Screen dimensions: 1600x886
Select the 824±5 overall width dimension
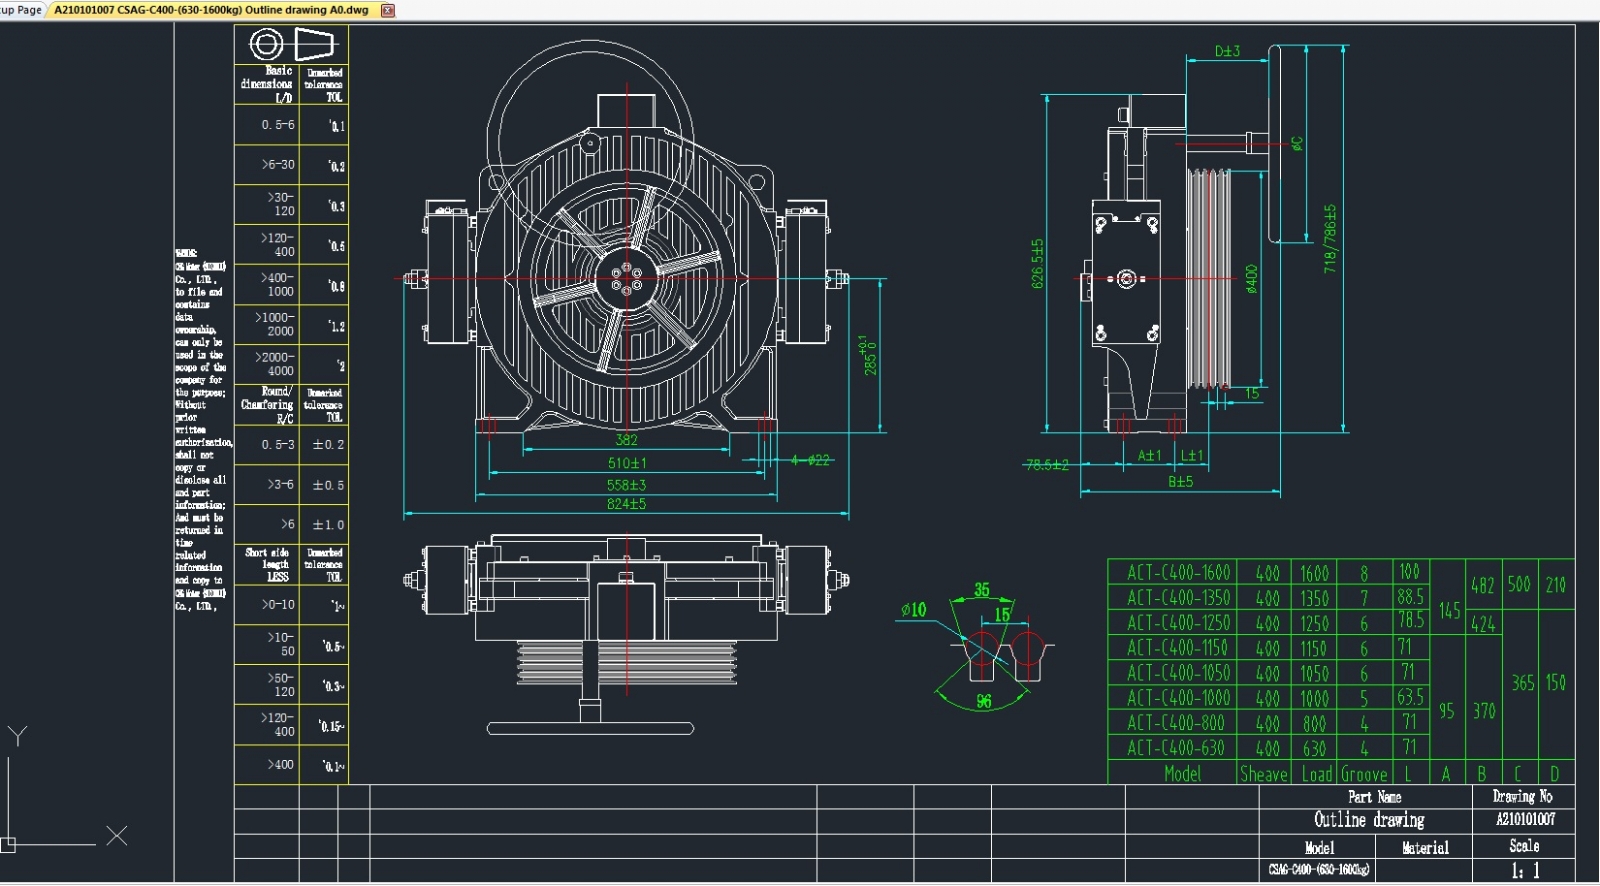[x=626, y=504]
